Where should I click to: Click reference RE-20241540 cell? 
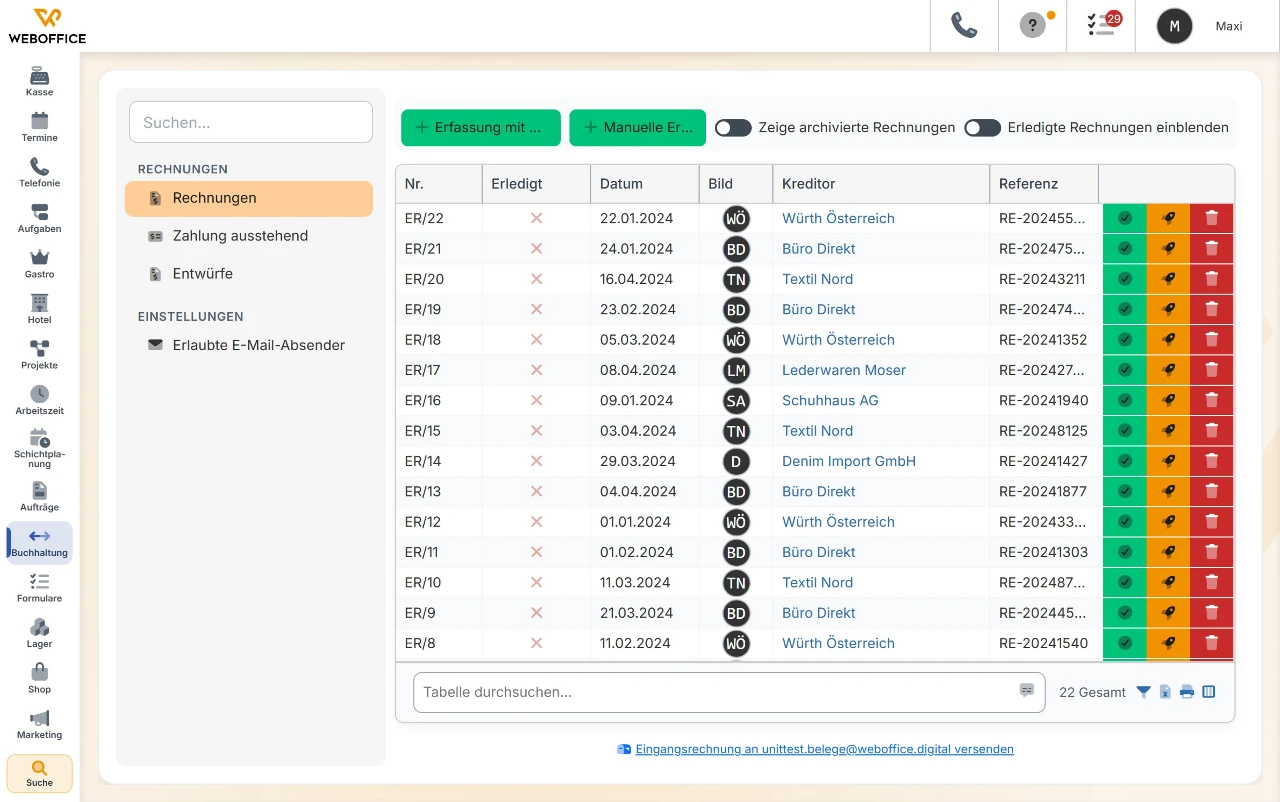pos(1043,643)
